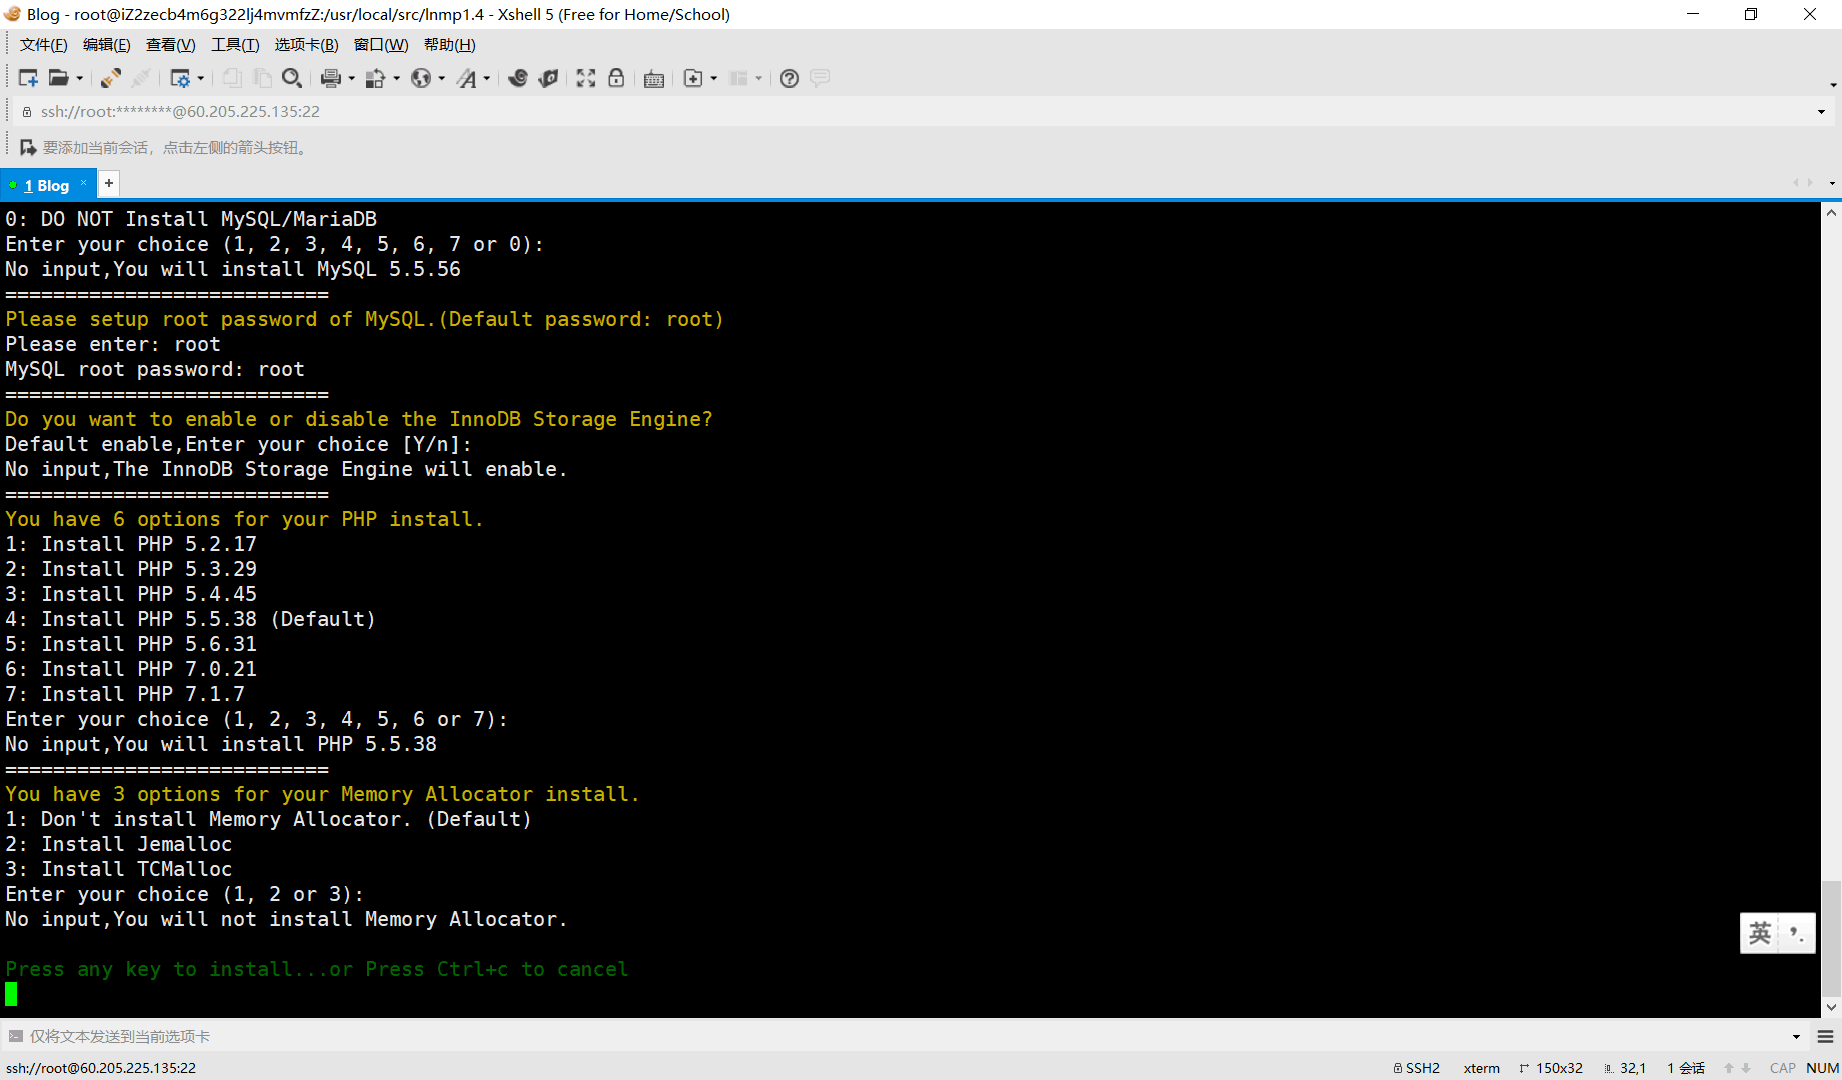The width and height of the screenshot is (1842, 1080).
Task: Open the compose bar hamburger menu
Action: point(1825,1037)
